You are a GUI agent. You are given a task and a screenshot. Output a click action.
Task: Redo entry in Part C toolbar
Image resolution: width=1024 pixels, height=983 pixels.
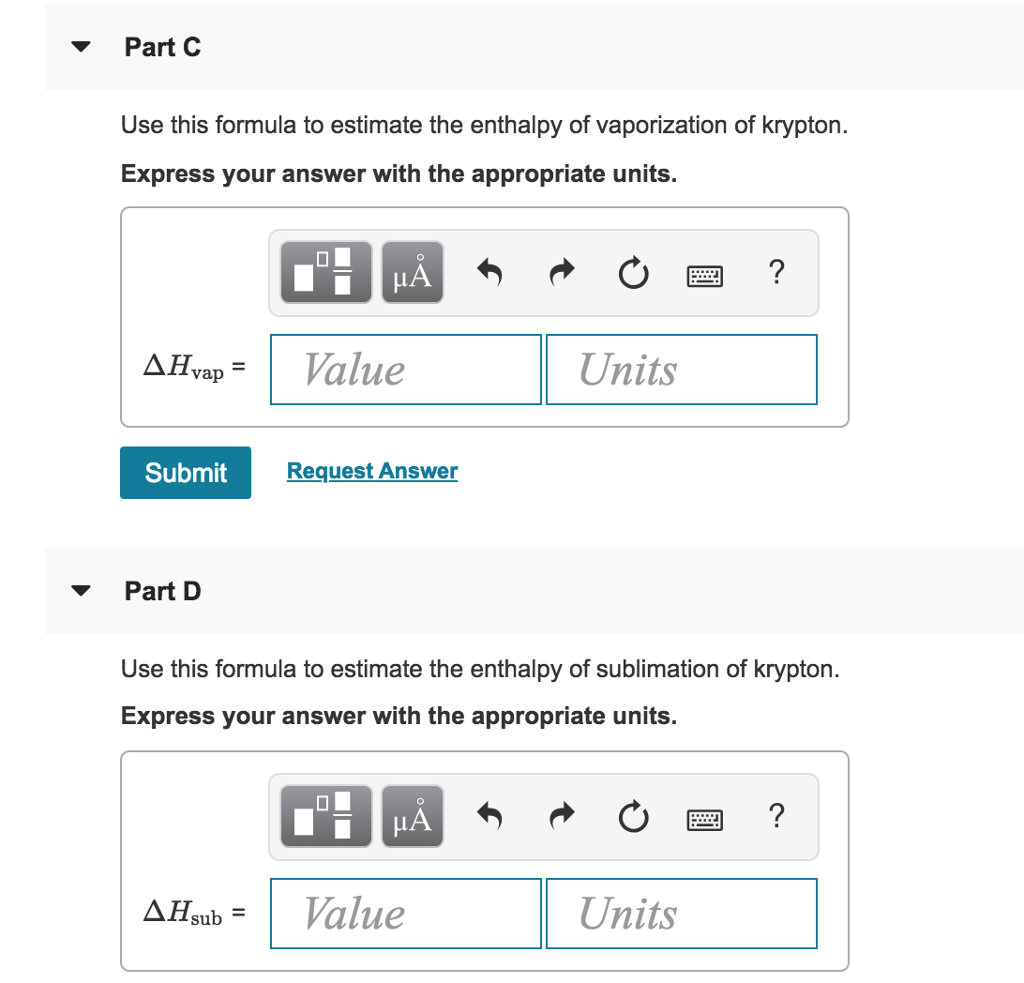click(x=562, y=272)
